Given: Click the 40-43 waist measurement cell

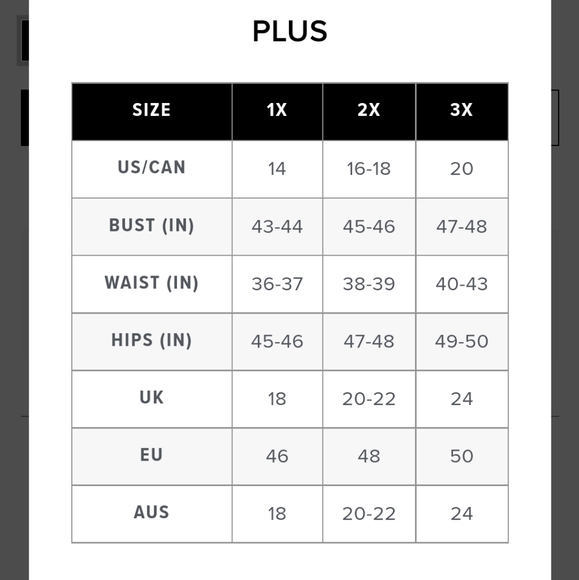Looking at the screenshot, I should pos(462,284).
